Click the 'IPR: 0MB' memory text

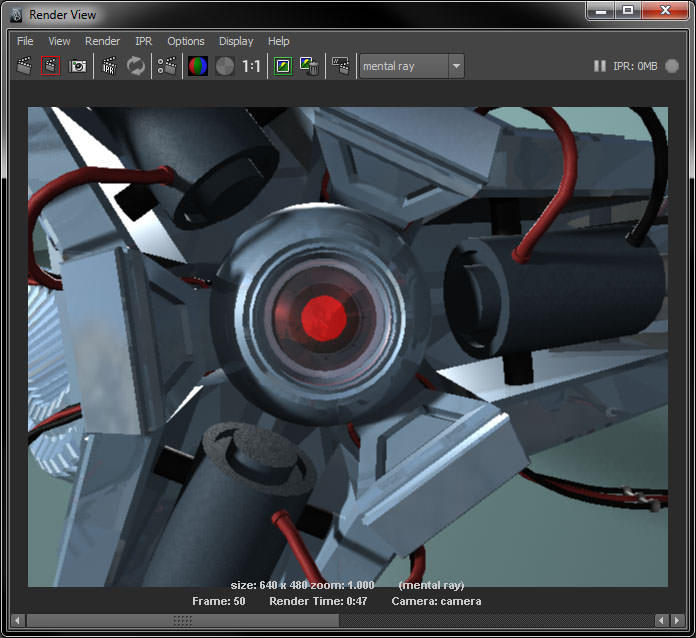click(x=635, y=66)
